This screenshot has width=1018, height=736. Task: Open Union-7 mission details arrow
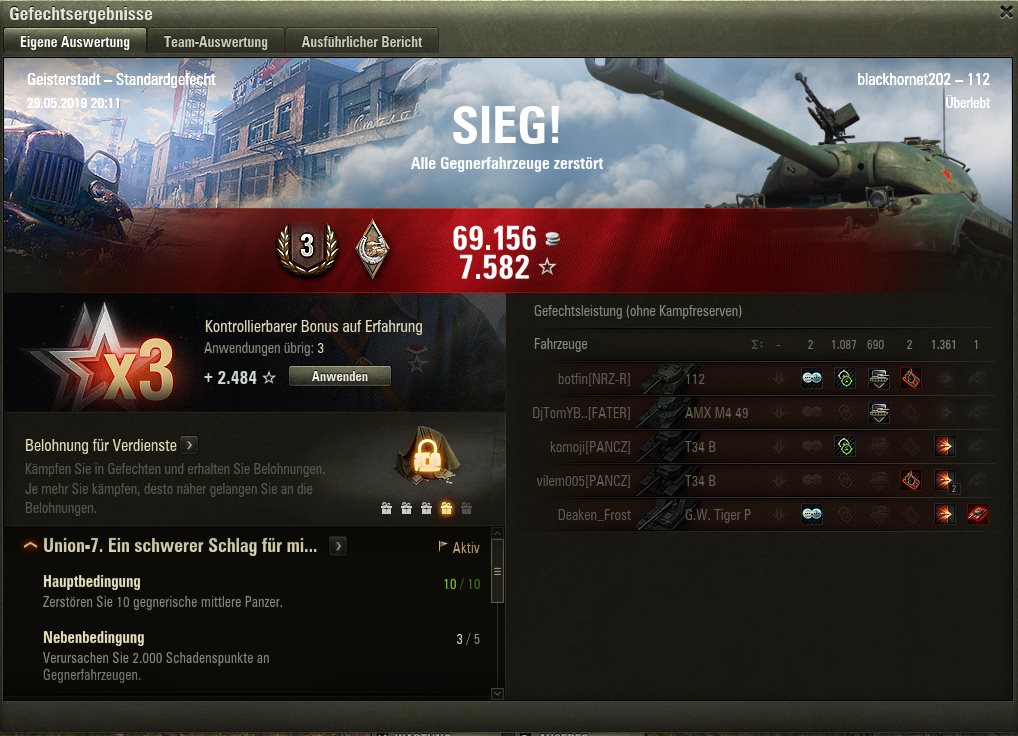point(337,546)
